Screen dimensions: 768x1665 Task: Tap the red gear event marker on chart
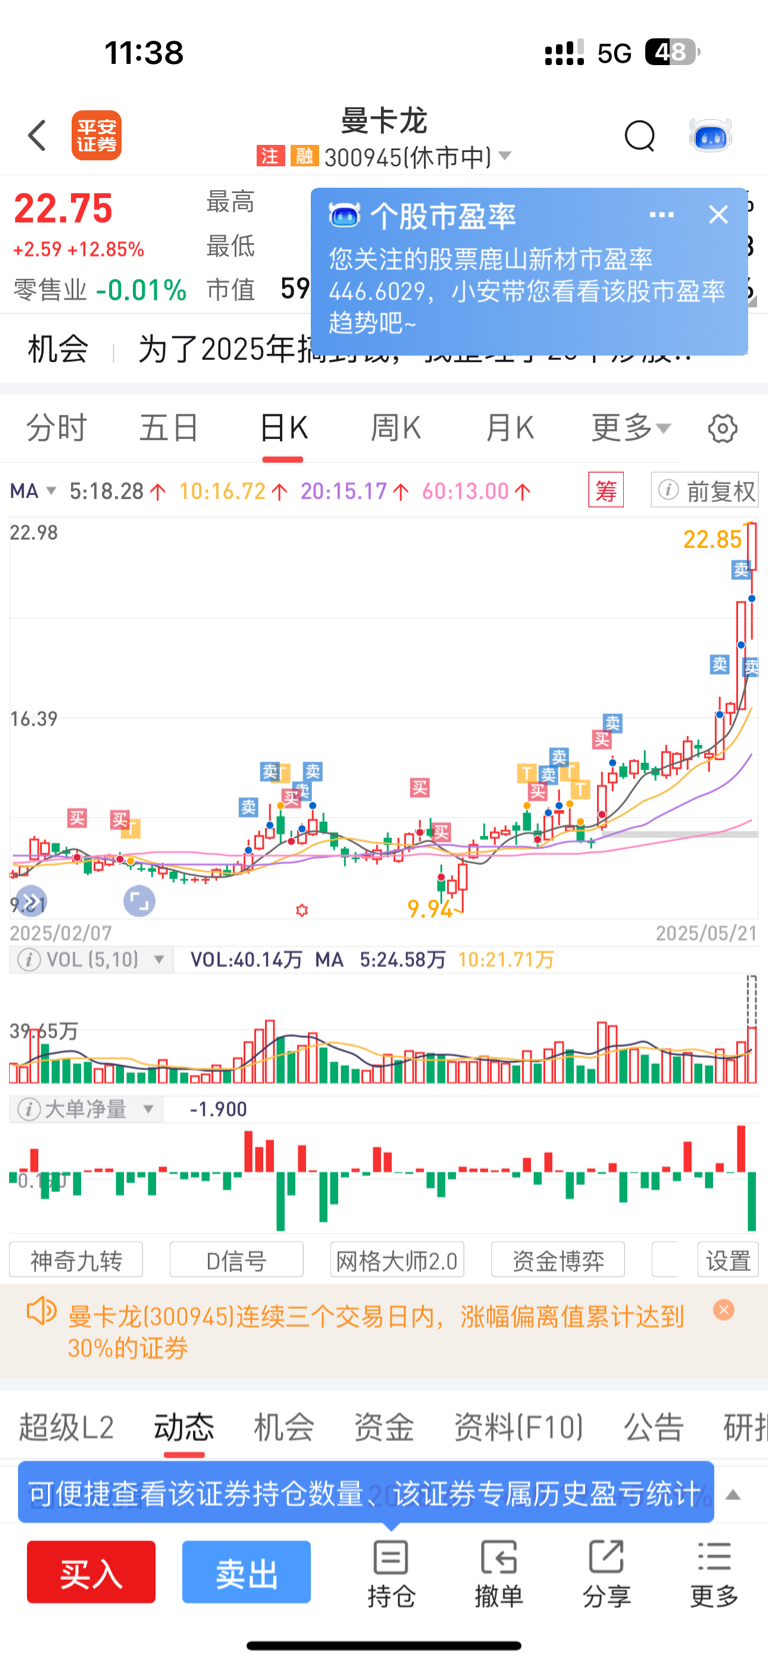coord(302,910)
